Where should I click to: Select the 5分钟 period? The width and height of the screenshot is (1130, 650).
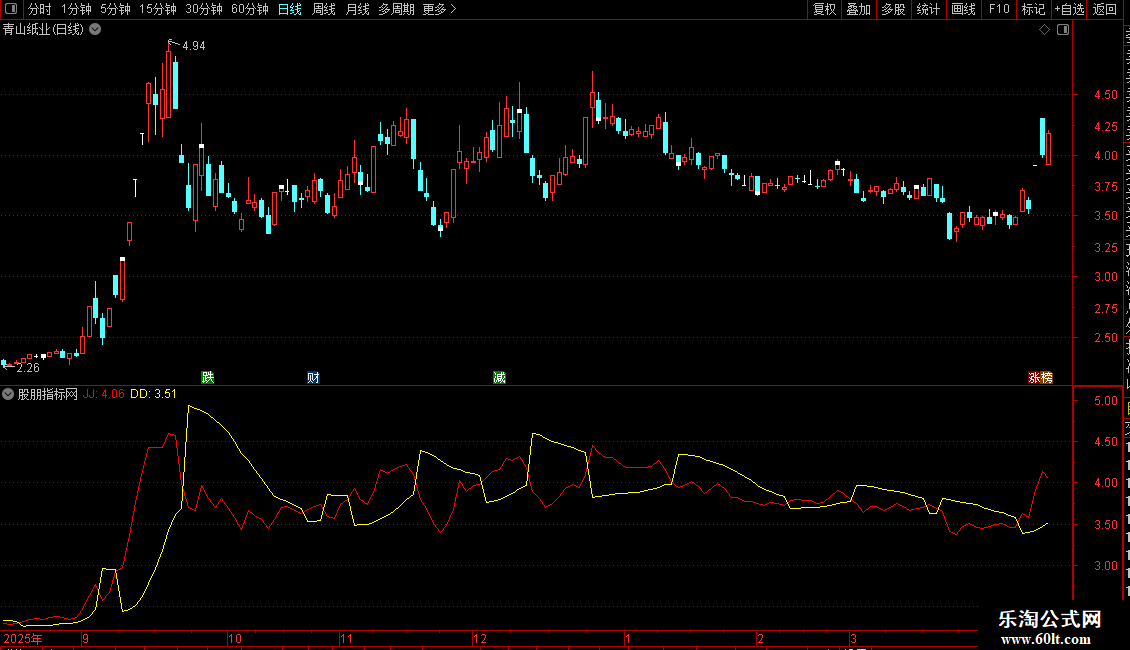(115, 9)
